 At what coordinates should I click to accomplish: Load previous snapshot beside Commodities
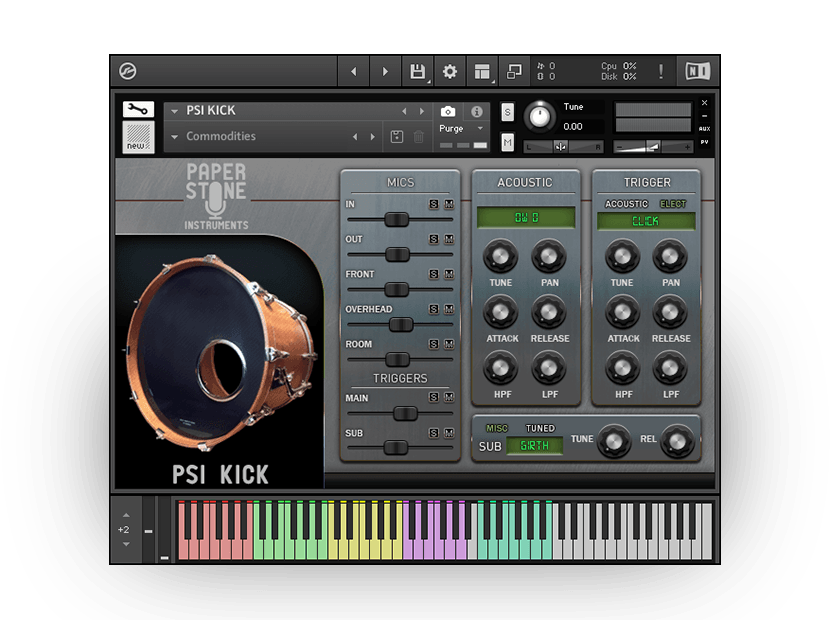point(355,137)
